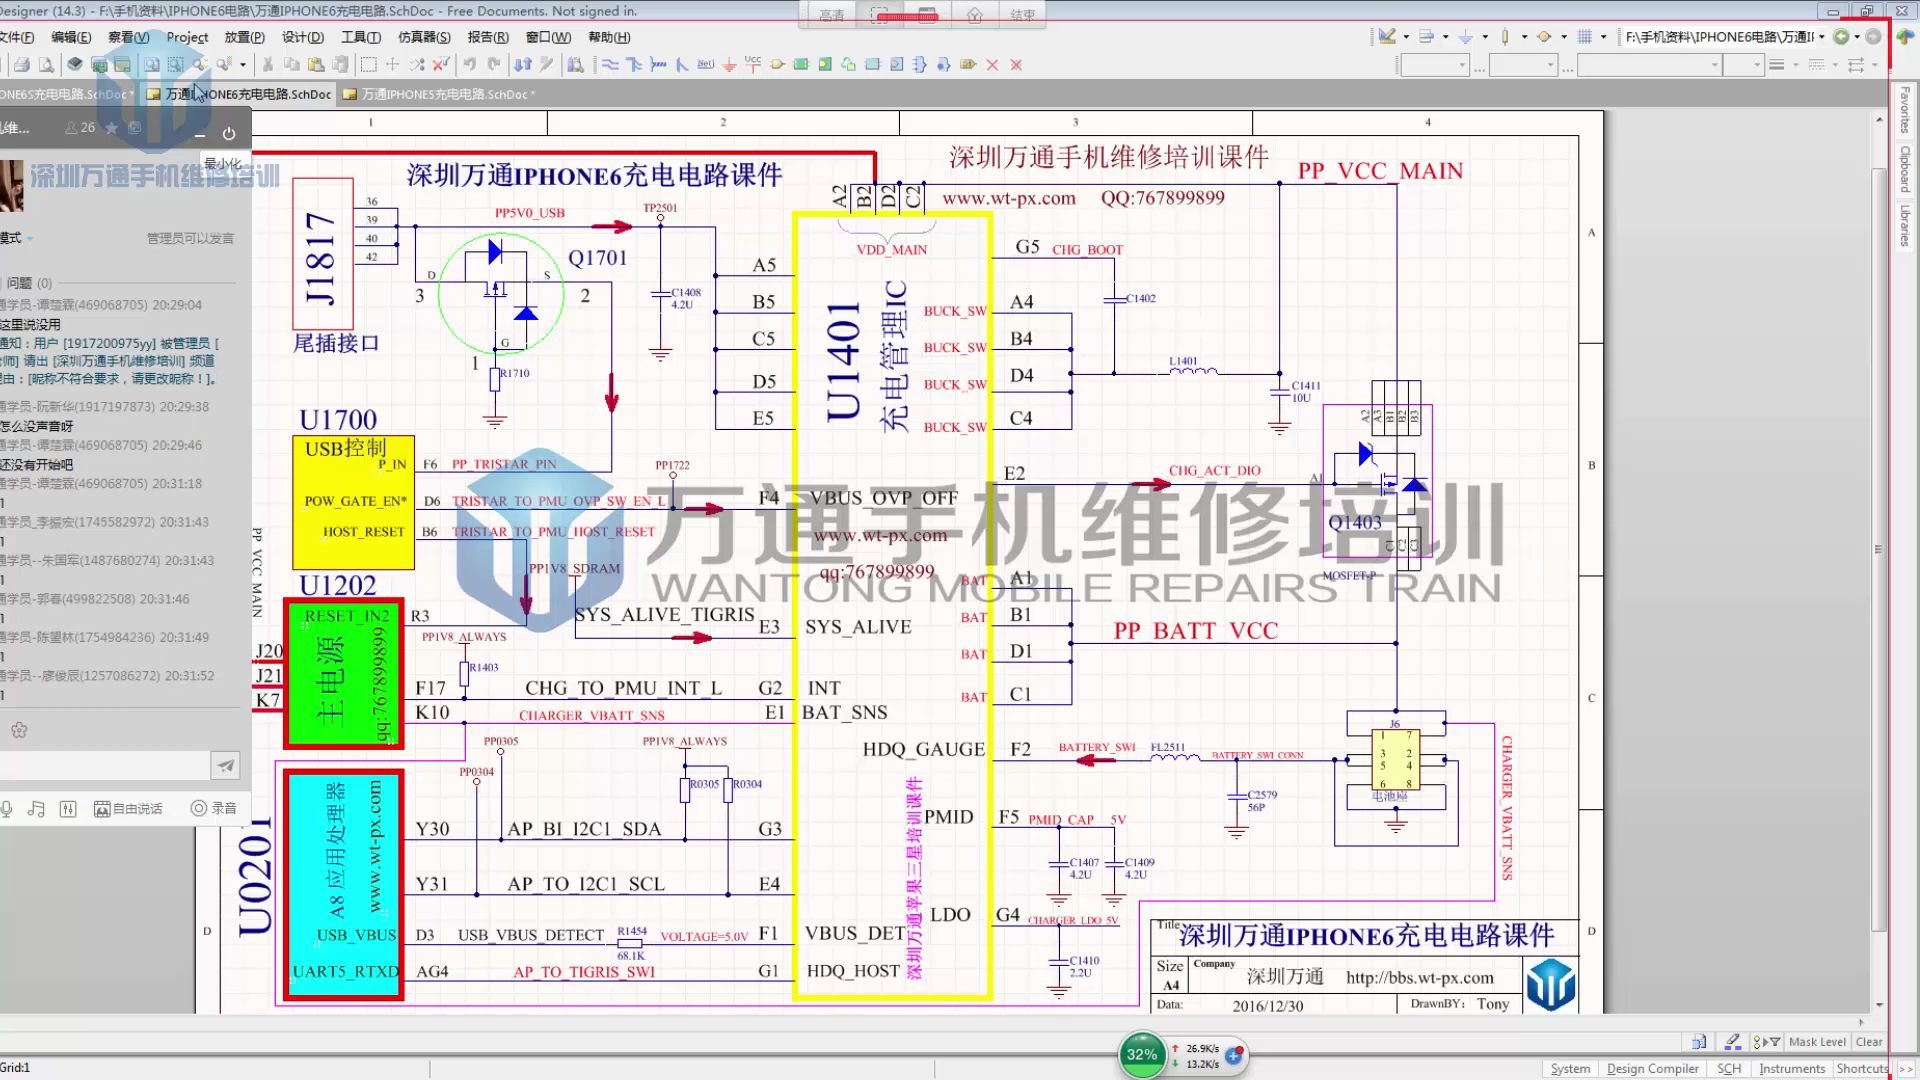Open the power sources dropdown arrow
Screen dimensions: 1920x1080
click(1485, 37)
